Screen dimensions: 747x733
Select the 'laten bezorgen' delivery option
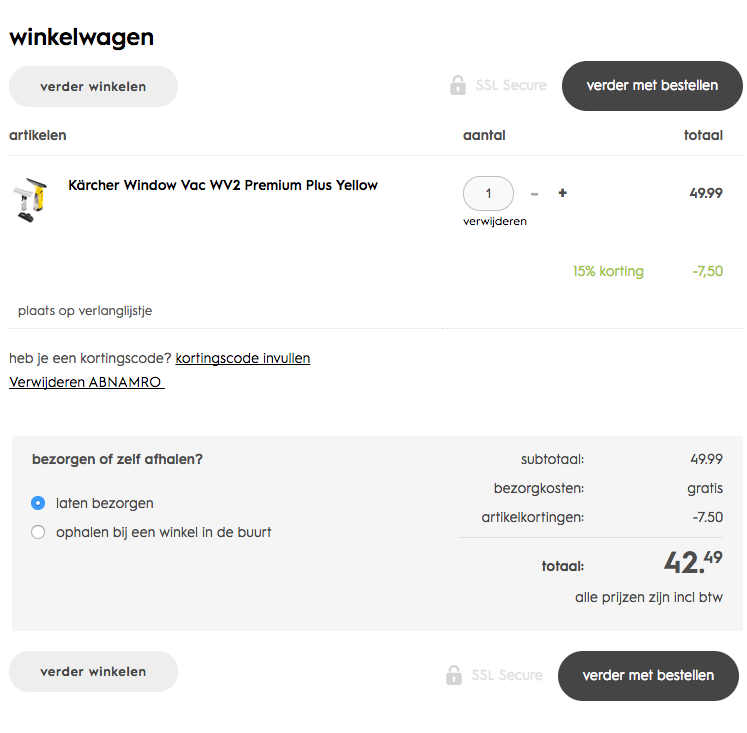click(38, 503)
